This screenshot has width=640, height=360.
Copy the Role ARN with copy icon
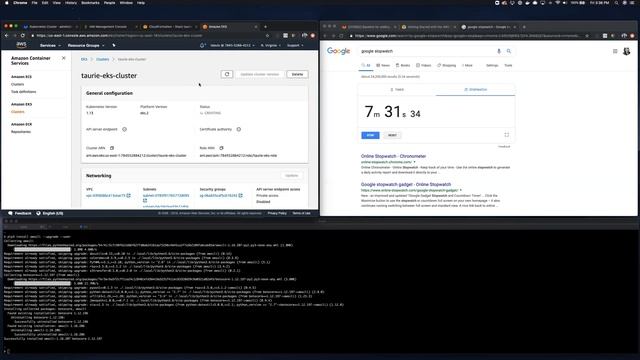click(x=221, y=148)
